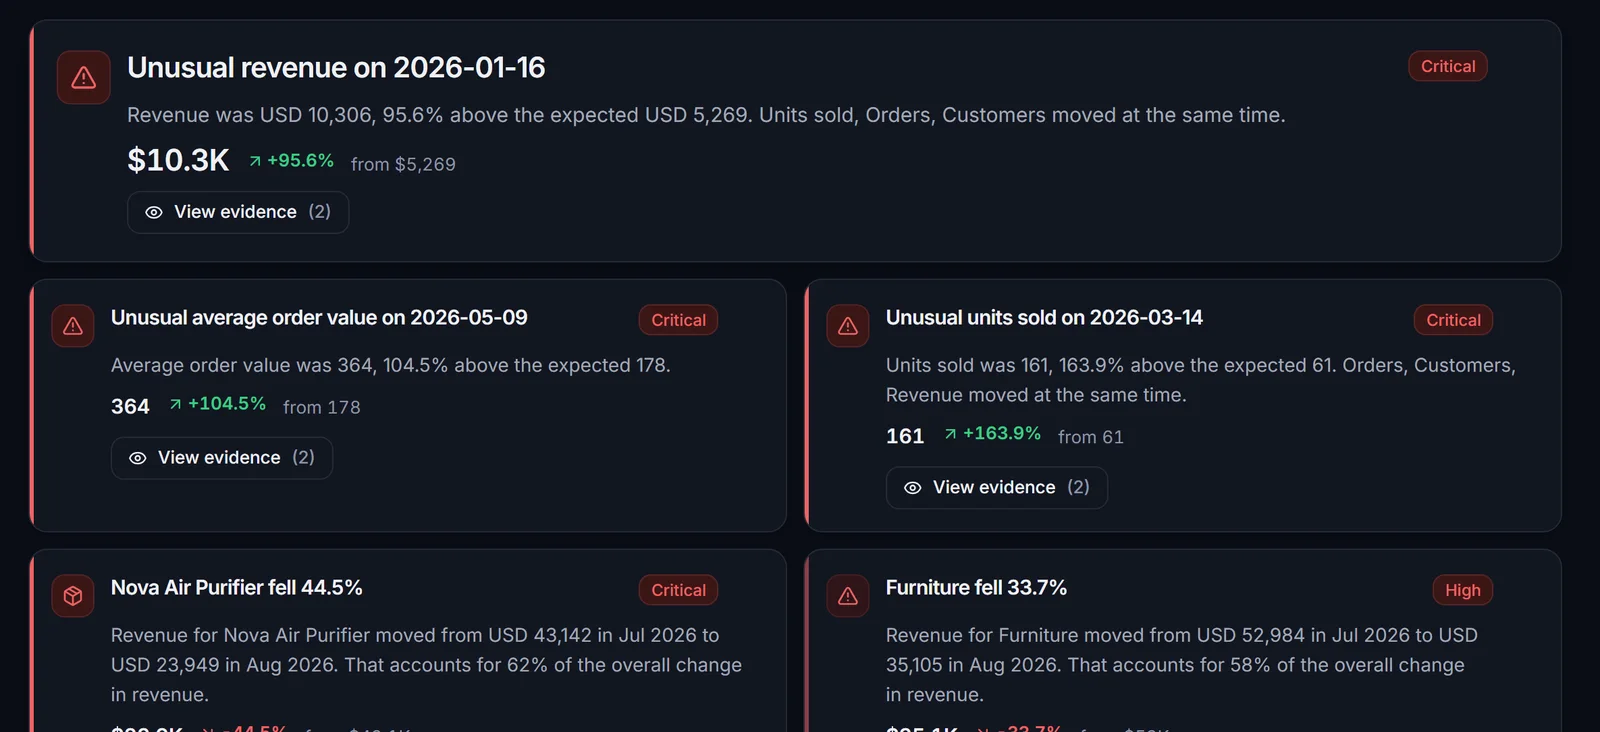Click the up-arrow trend icon next to +163.9%
Viewport: 1600px width, 732px height.
click(x=951, y=434)
